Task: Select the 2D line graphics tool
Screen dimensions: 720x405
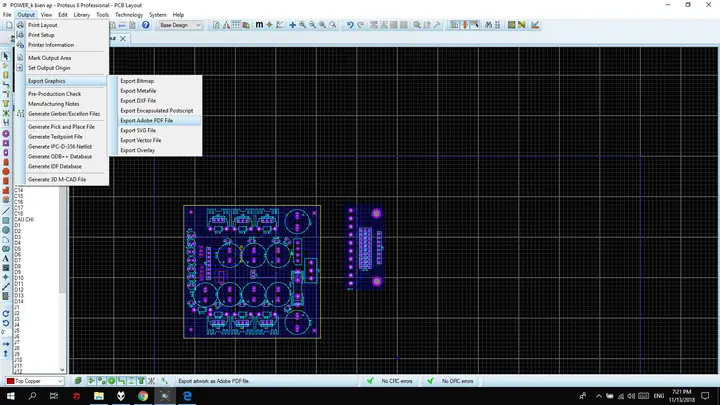Action: tap(6, 211)
